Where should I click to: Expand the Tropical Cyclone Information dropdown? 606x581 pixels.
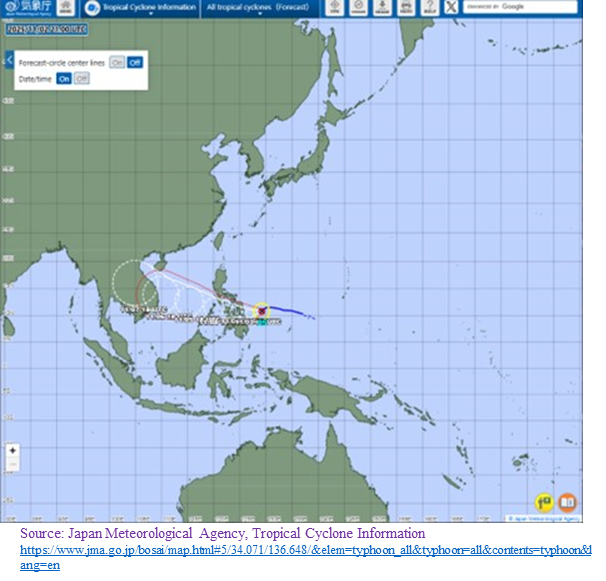pyautogui.click(x=148, y=8)
